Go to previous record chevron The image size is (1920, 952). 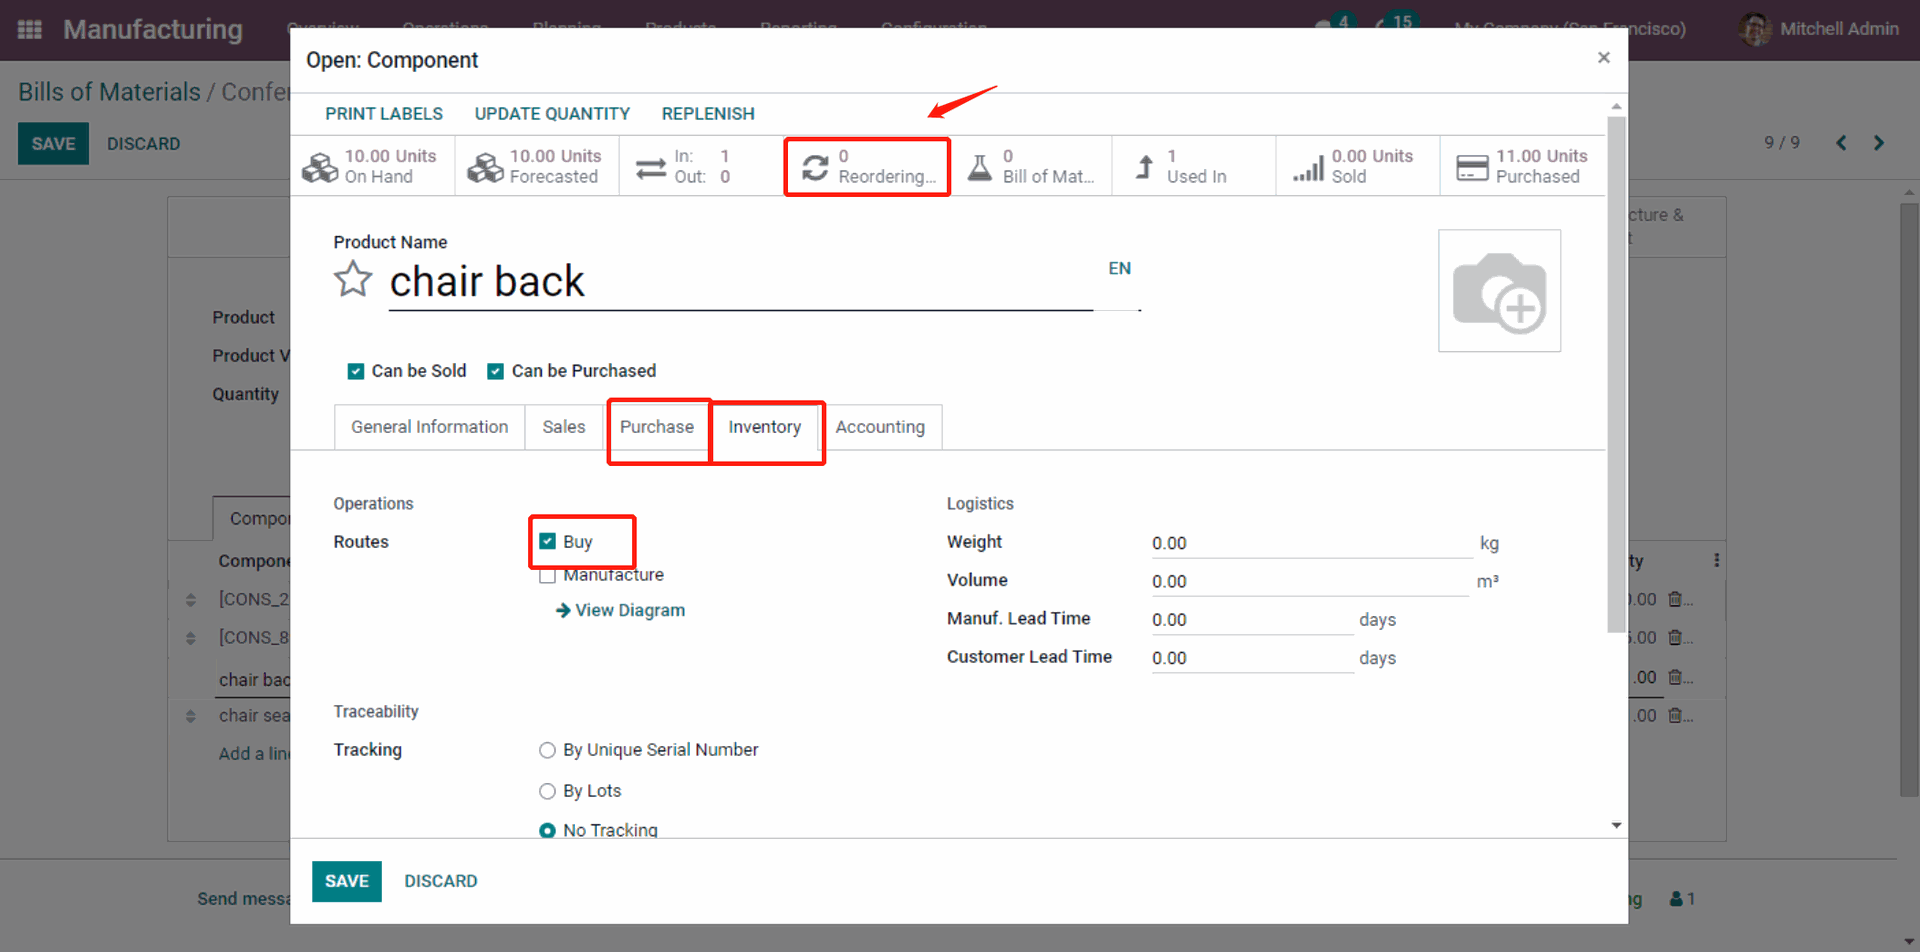tap(1841, 143)
